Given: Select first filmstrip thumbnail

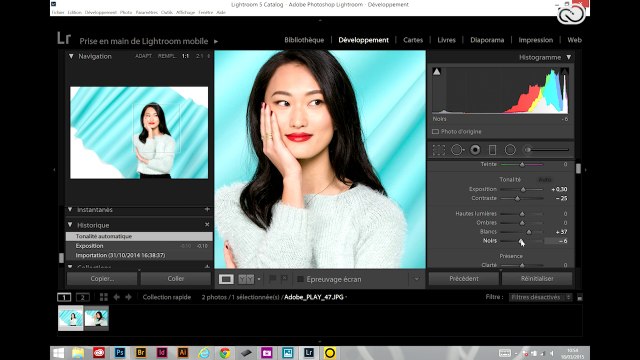Looking at the screenshot, I should (71, 318).
